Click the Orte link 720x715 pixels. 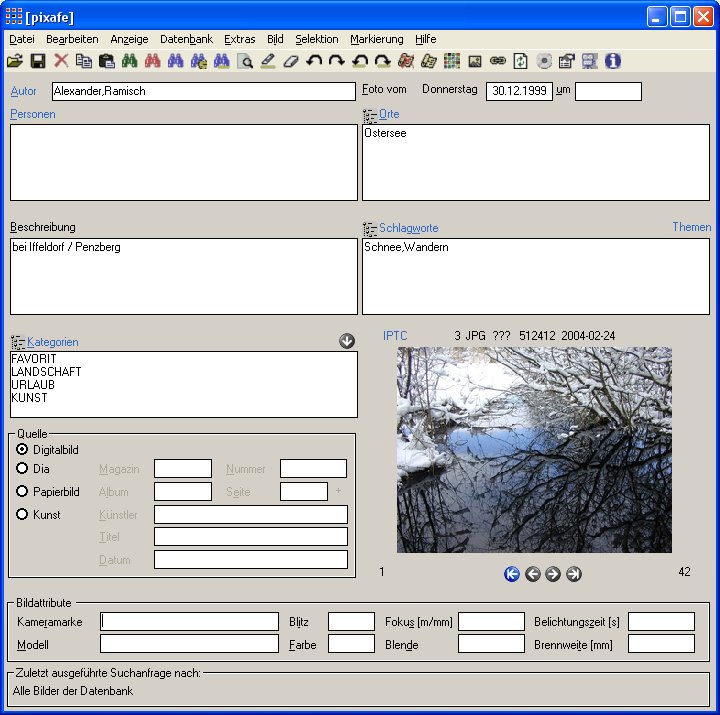(x=389, y=114)
